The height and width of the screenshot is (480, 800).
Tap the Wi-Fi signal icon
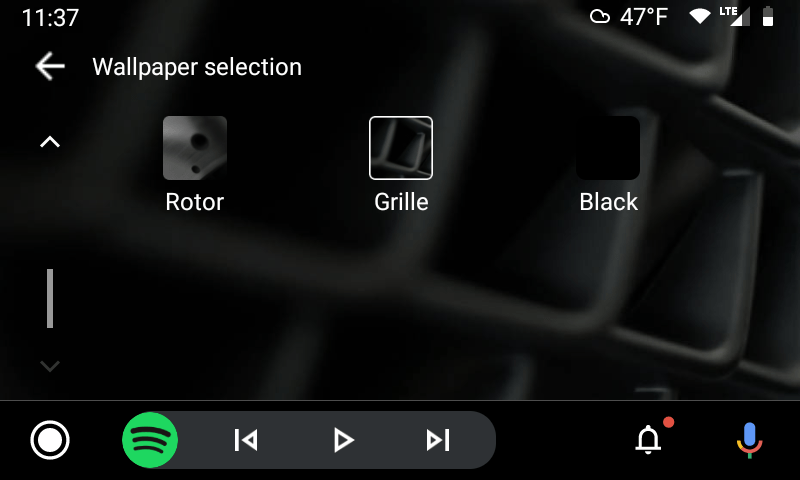pos(700,17)
